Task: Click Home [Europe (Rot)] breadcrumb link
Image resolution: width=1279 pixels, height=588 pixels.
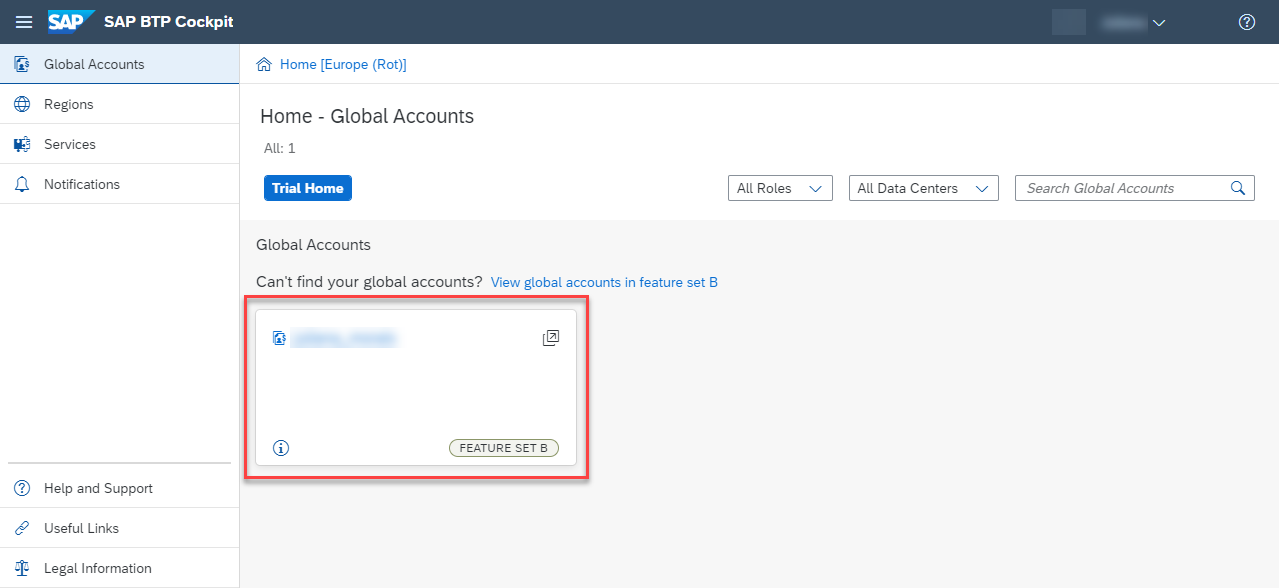Action: pyautogui.click(x=343, y=64)
